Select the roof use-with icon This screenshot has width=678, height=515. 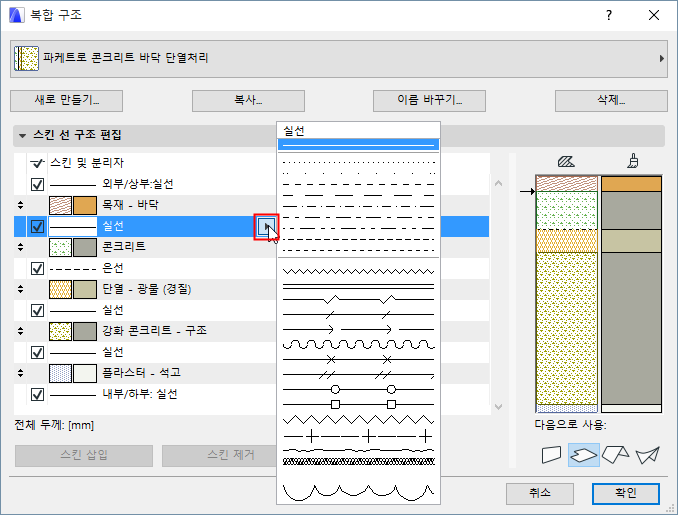pos(615,455)
